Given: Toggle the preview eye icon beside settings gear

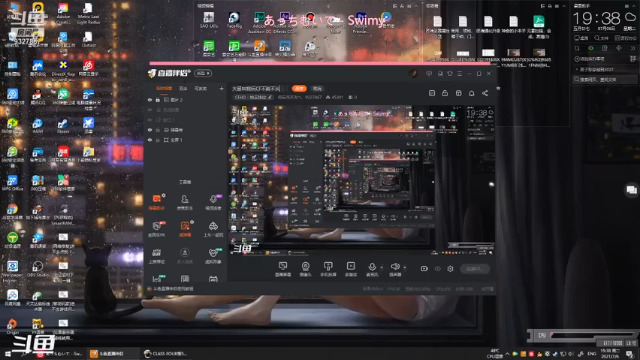Looking at the screenshot, I should 438,269.
